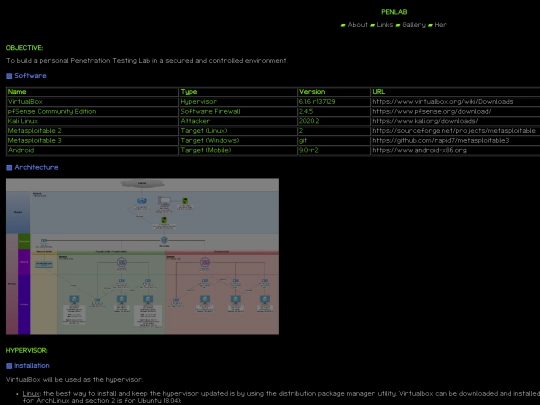Image resolution: width=540 pixels, height=405 pixels.
Task: Click the Architecture section heading
Action: [x=36, y=167]
